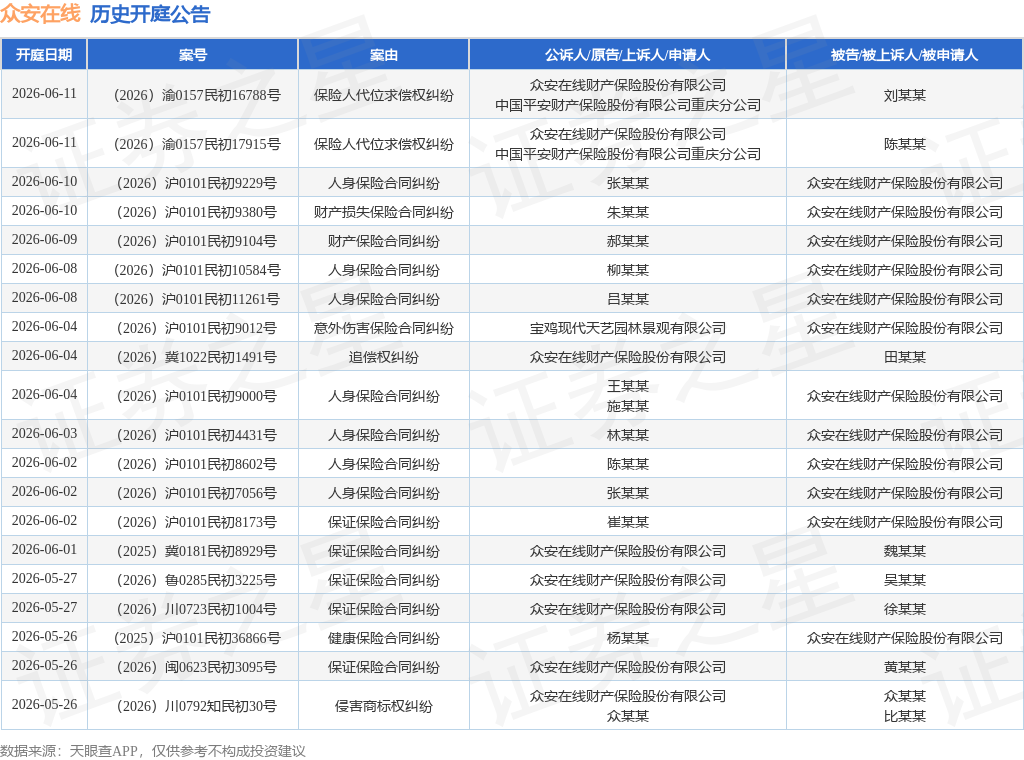
Task: Select case number 沪0101民初9000号
Action: click(197, 396)
